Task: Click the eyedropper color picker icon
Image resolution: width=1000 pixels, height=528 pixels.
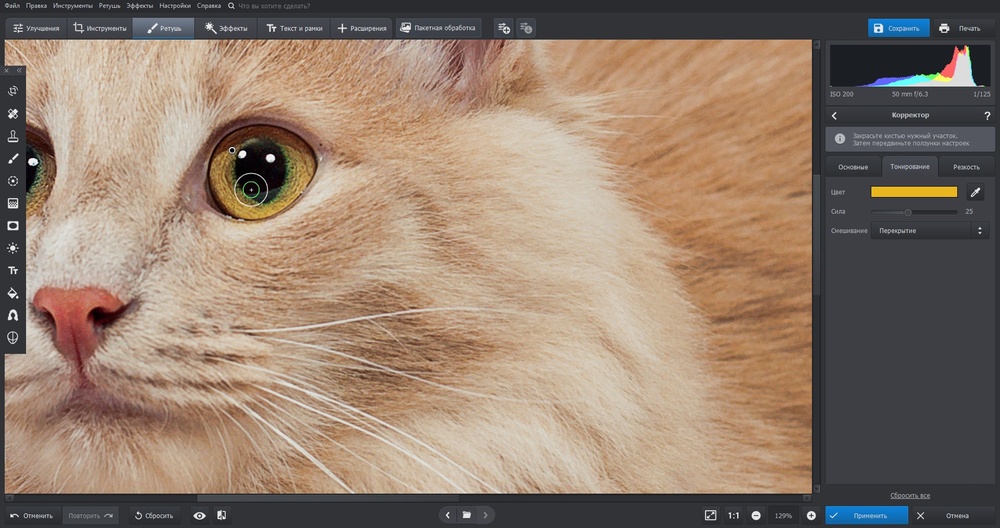Action: (976, 192)
